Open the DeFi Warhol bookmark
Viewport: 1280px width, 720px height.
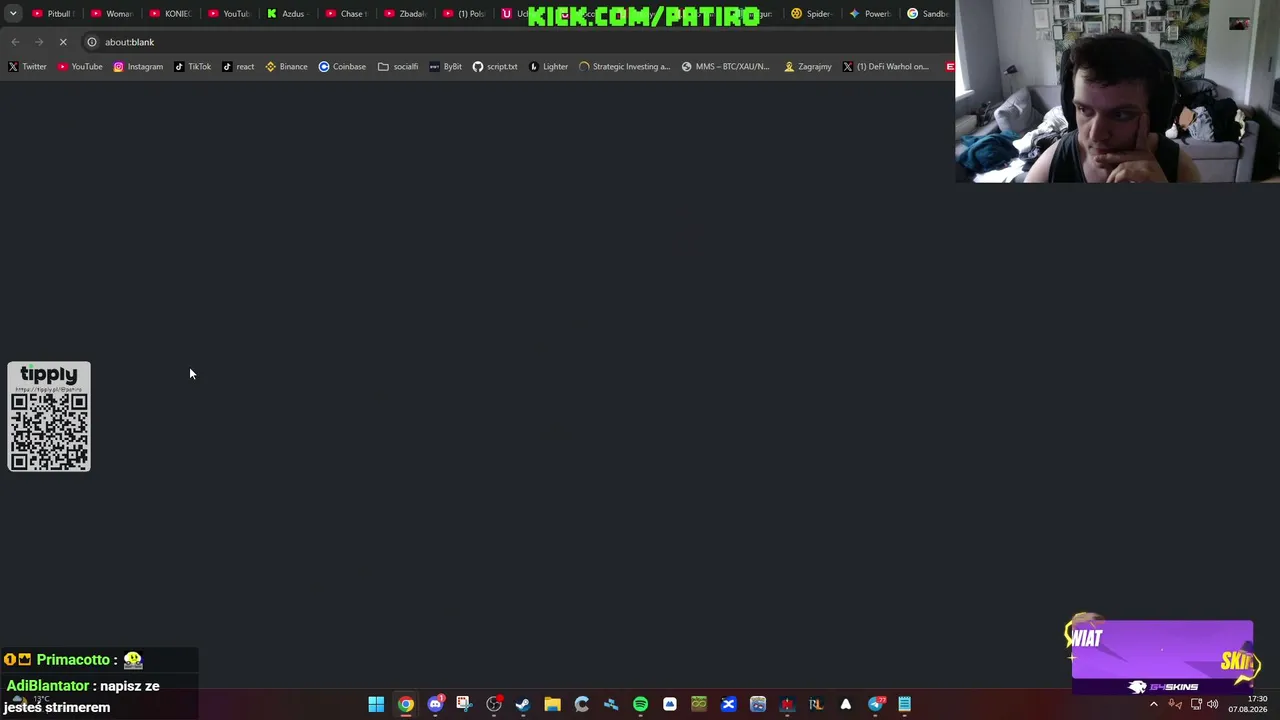point(886,67)
